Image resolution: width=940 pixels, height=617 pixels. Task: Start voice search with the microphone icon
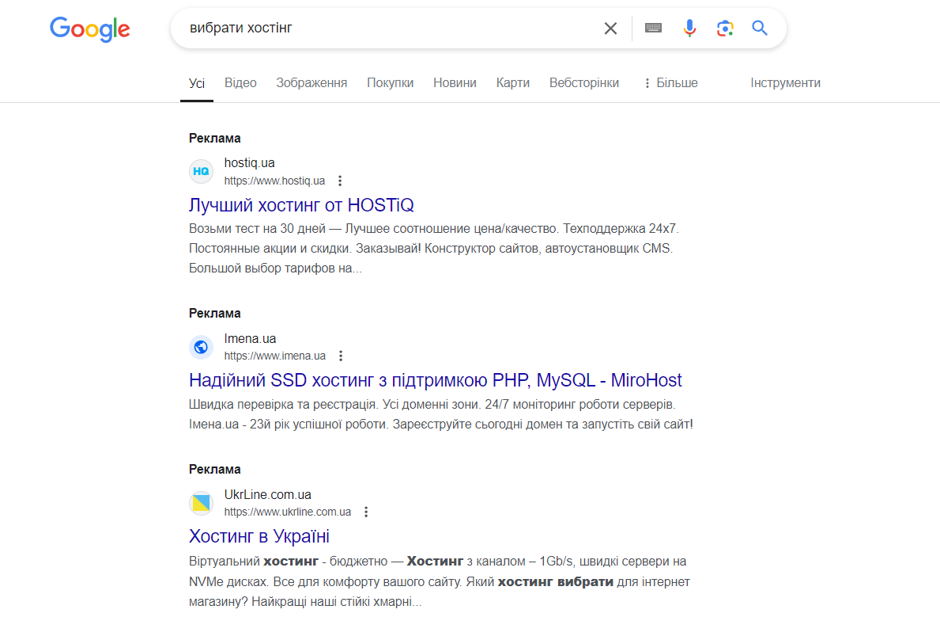[x=689, y=28]
